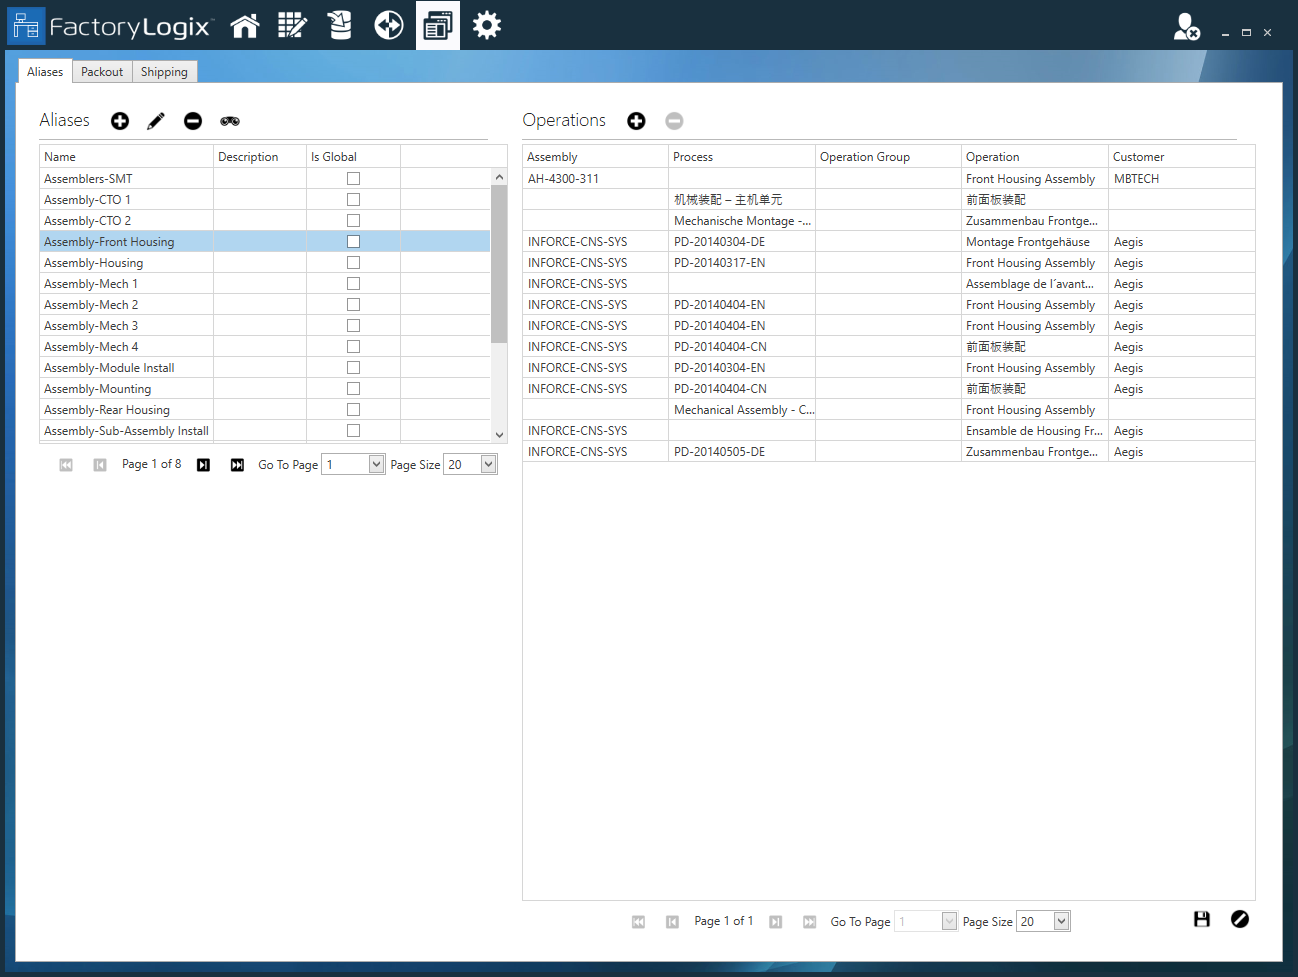Go to the last aliases page with the arrow

point(237,464)
